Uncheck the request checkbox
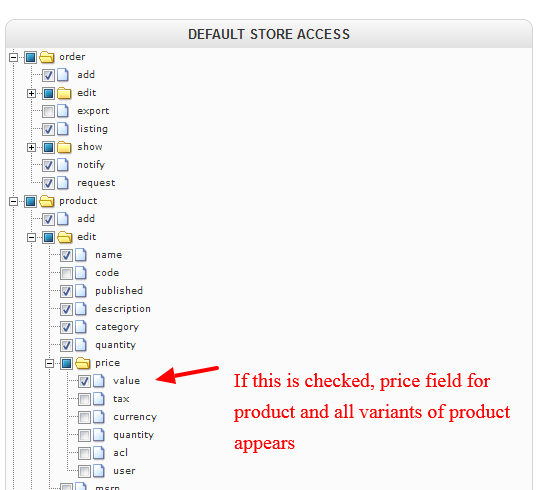The image size is (537, 490). pyautogui.click(x=48, y=183)
